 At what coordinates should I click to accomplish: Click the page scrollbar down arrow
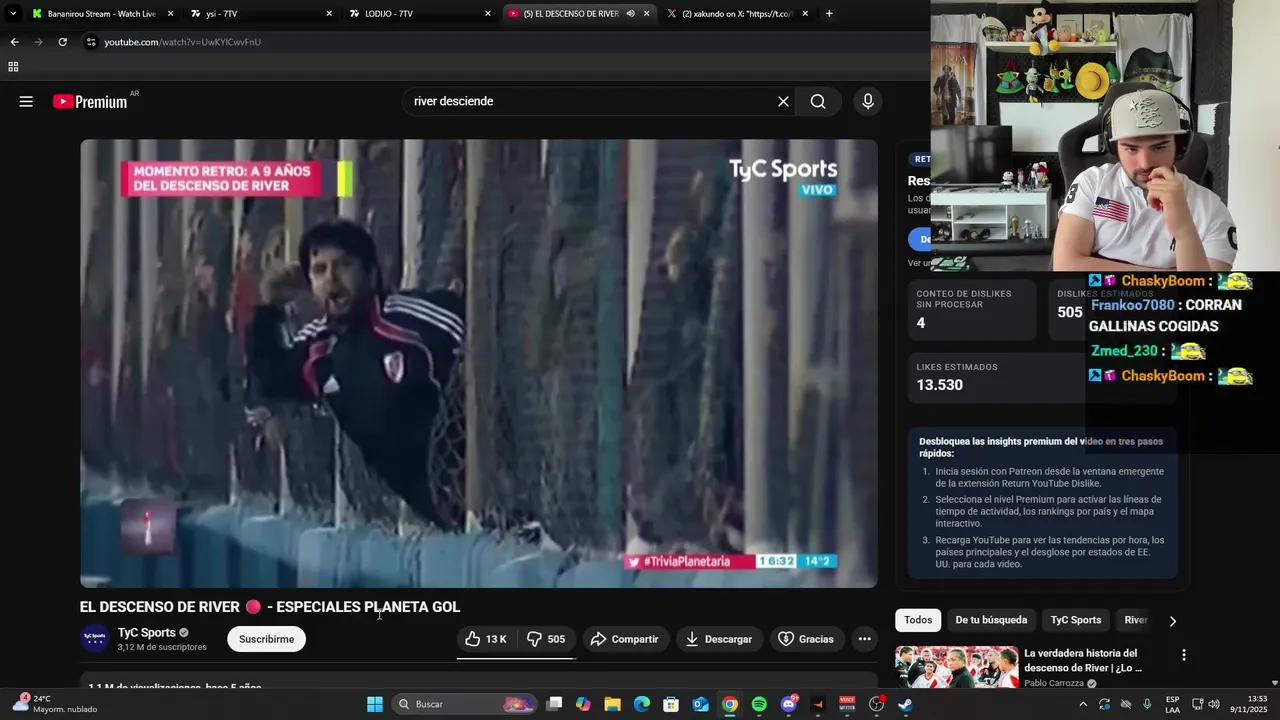pos(1274,683)
